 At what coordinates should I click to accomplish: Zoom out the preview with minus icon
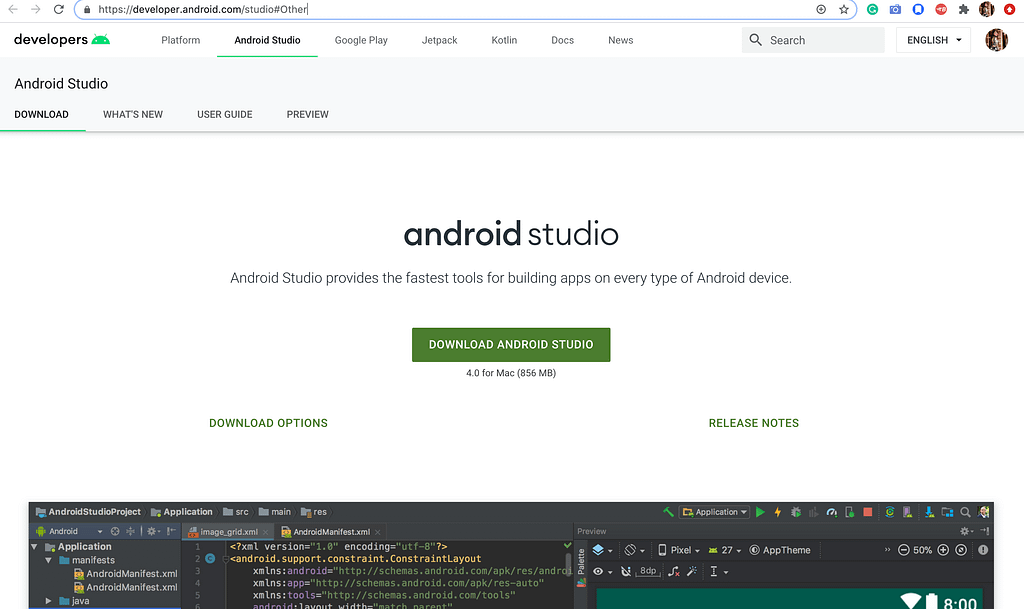[x=904, y=550]
